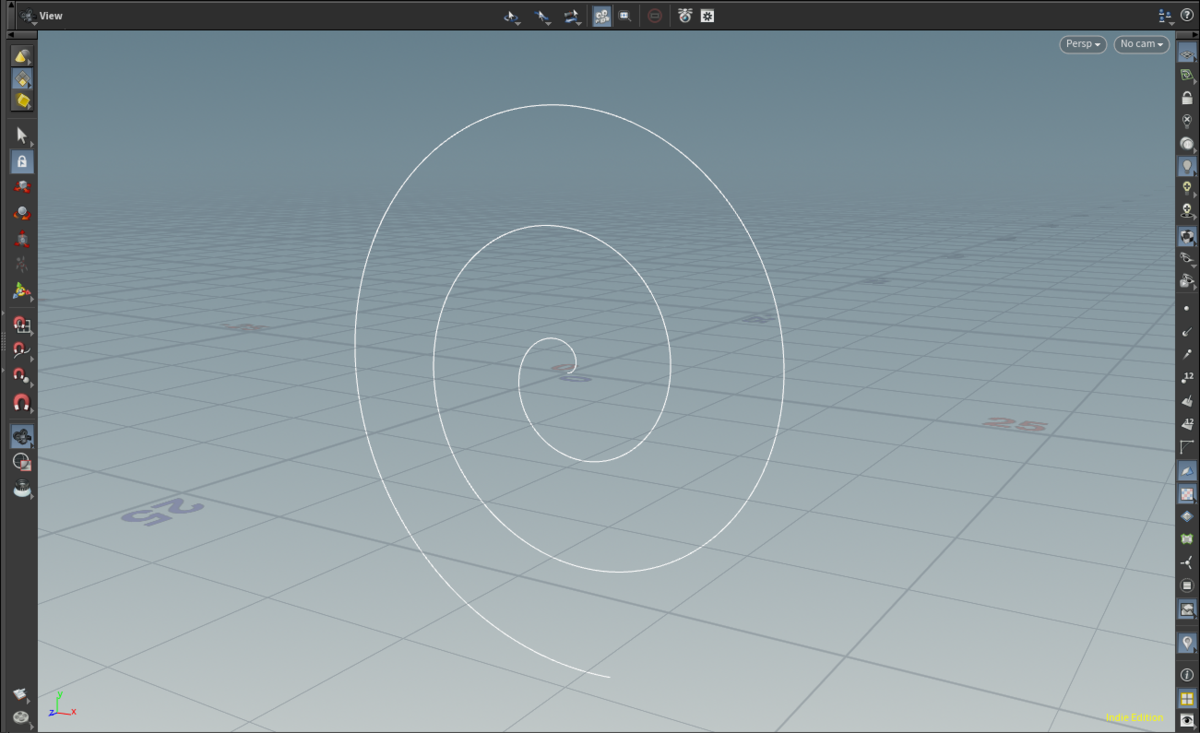The height and width of the screenshot is (733, 1200).
Task: Open the select-arrow tool dropdown in top toolbar
Action: [x=542, y=17]
